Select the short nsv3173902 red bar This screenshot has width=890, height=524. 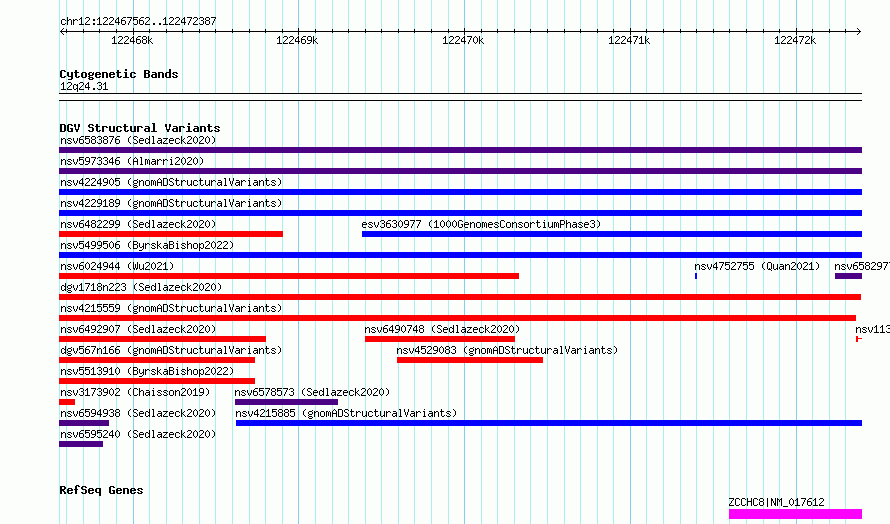point(67,402)
